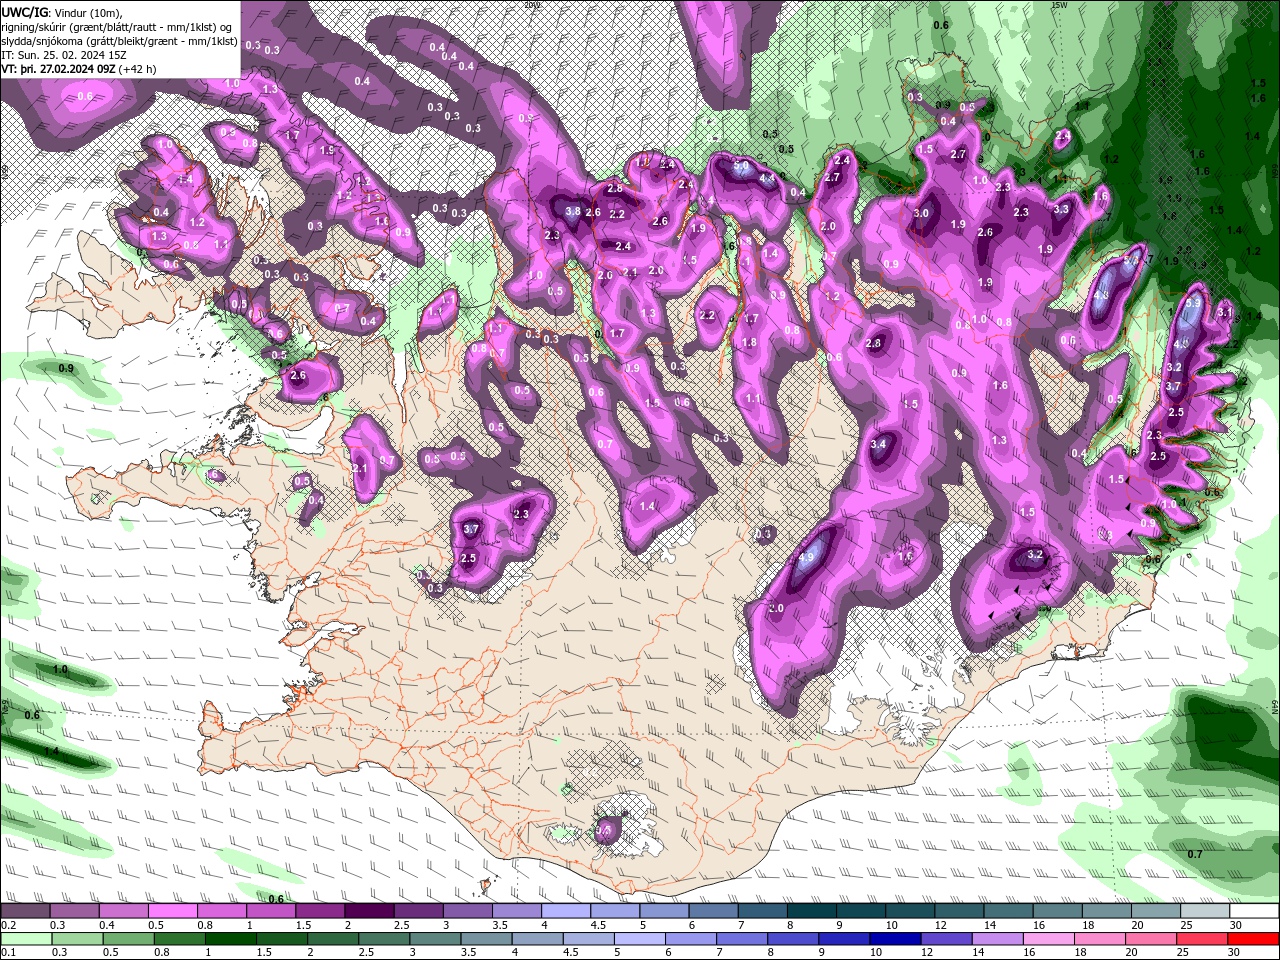
Task: Click the red 30 swatch in rainfall legend
Action: [x=1254, y=939]
